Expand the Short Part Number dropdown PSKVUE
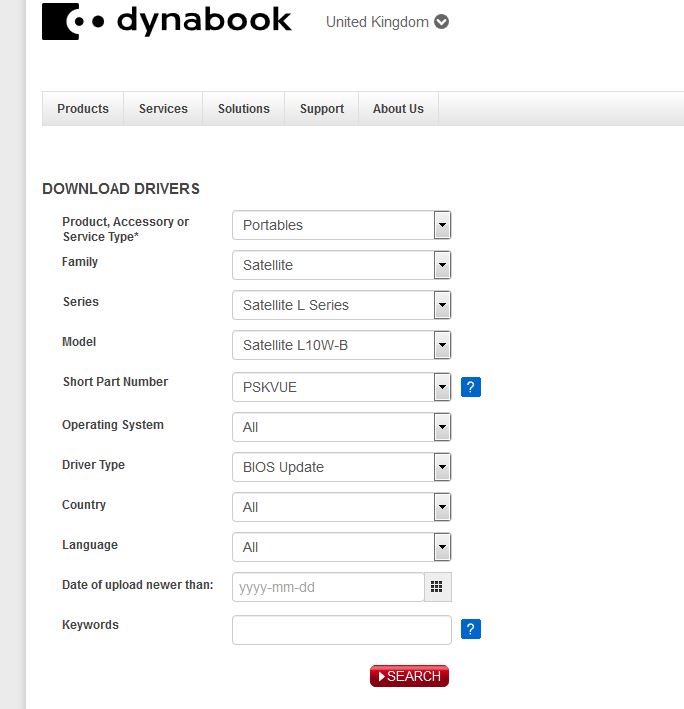 point(342,387)
